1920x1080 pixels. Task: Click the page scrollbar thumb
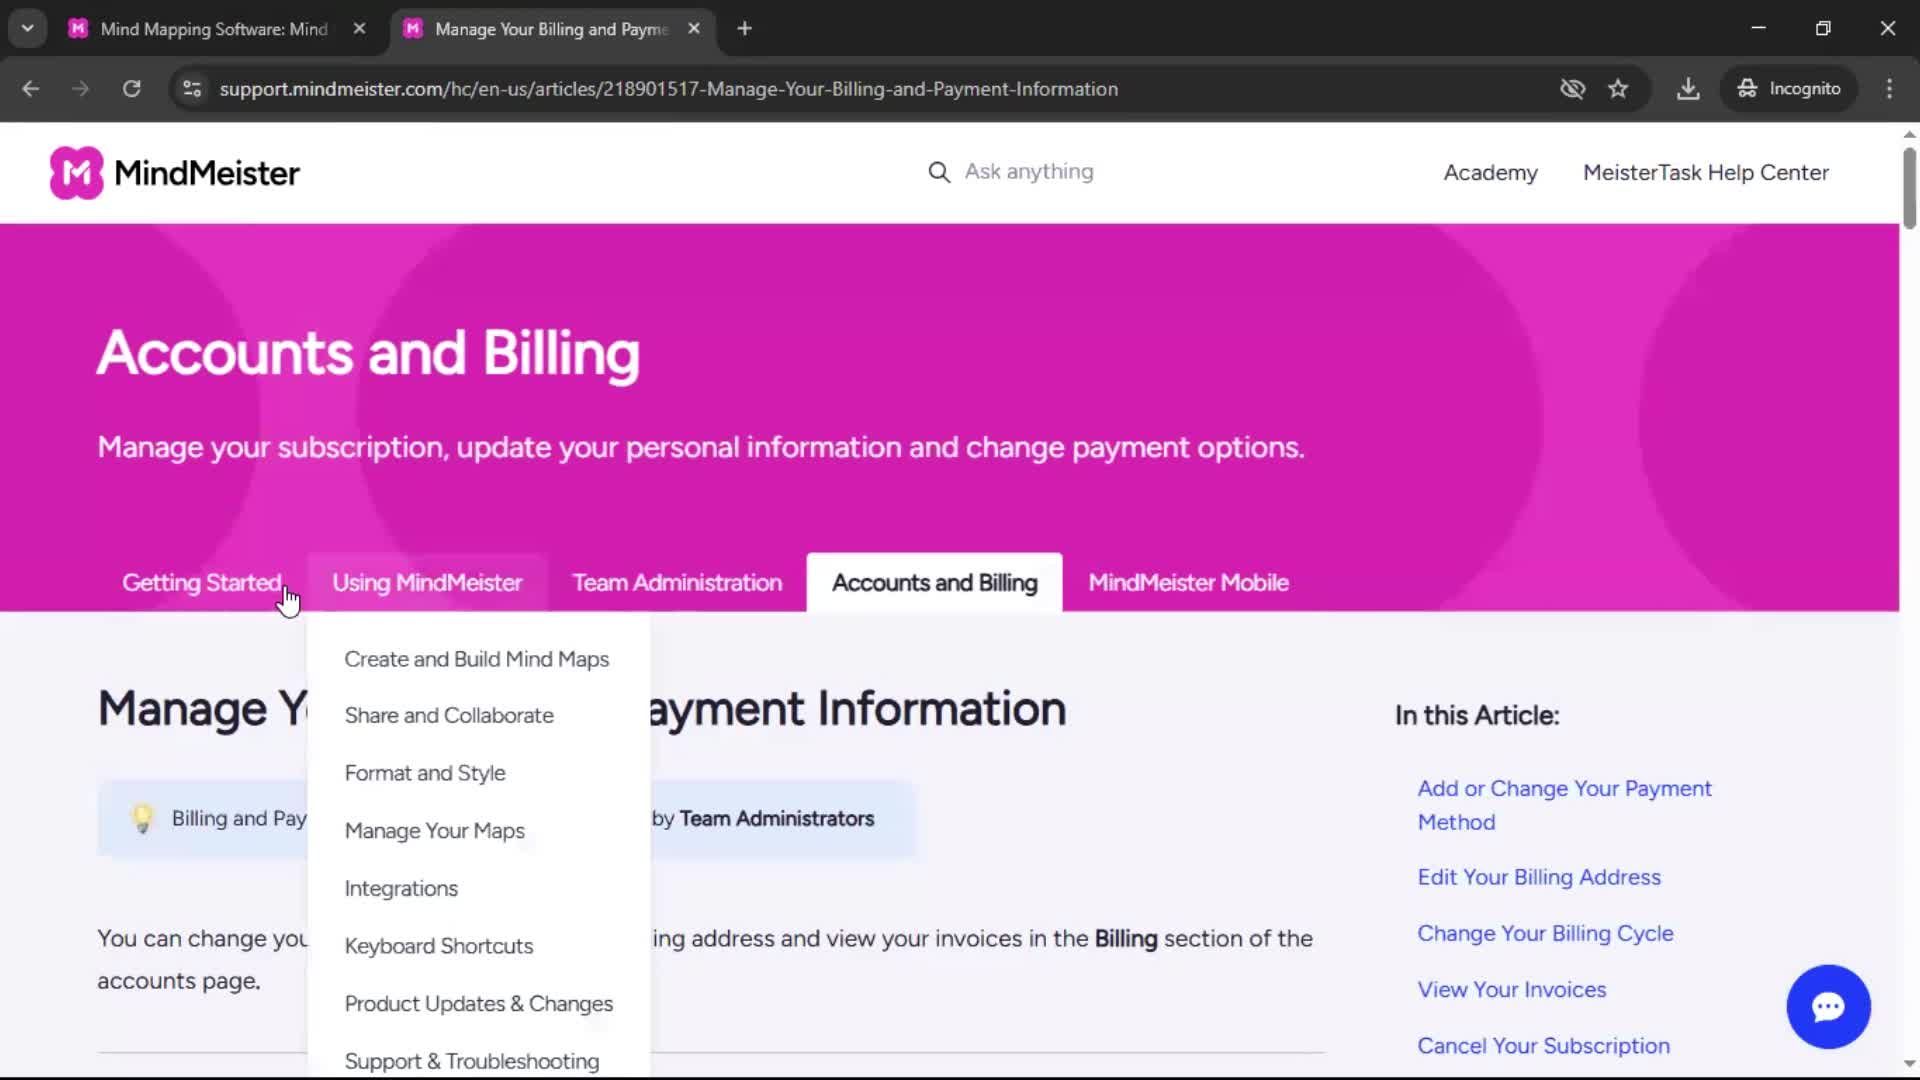[1909, 188]
